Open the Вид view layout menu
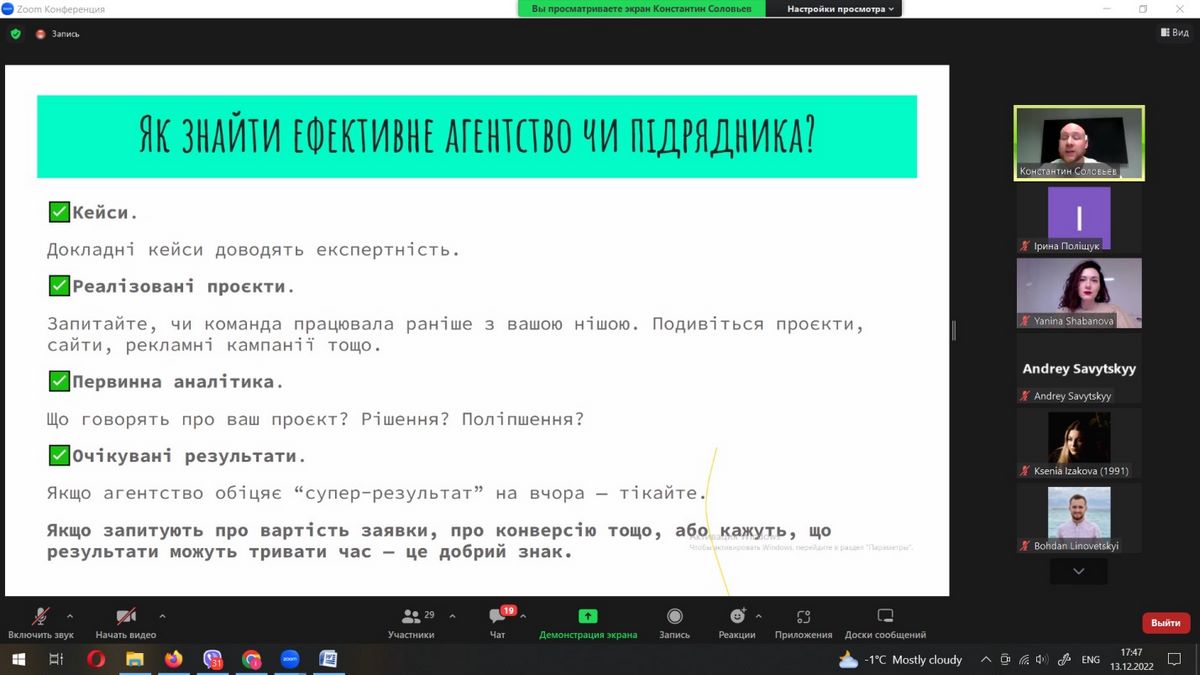 (1175, 33)
